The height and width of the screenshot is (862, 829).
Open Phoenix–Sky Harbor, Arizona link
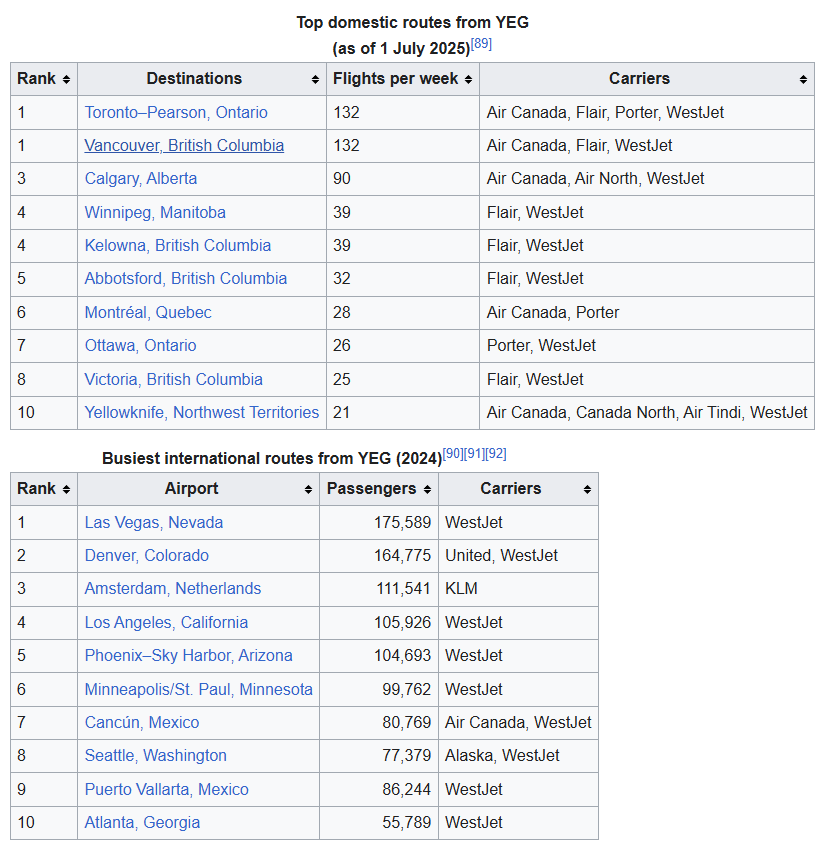tap(188, 655)
